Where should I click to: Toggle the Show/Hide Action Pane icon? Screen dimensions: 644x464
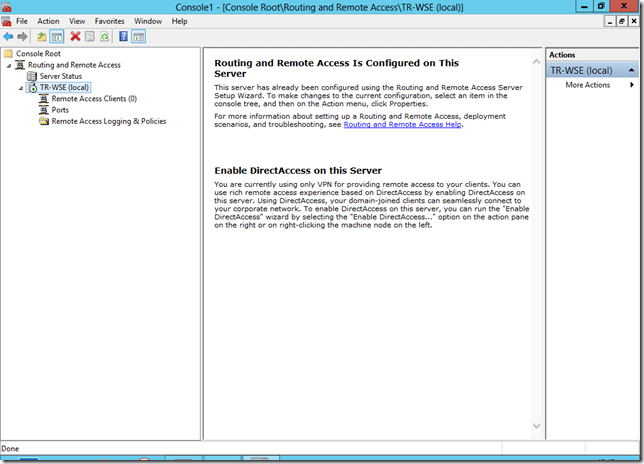pyautogui.click(x=139, y=36)
